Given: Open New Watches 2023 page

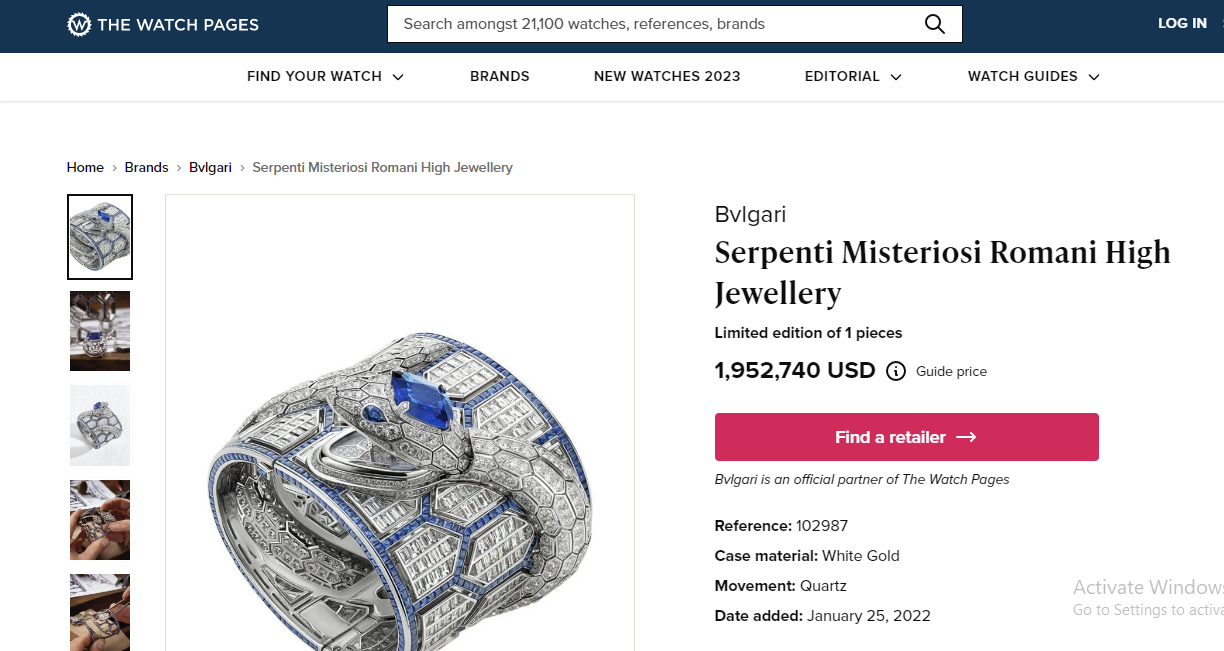Looking at the screenshot, I should click(667, 76).
